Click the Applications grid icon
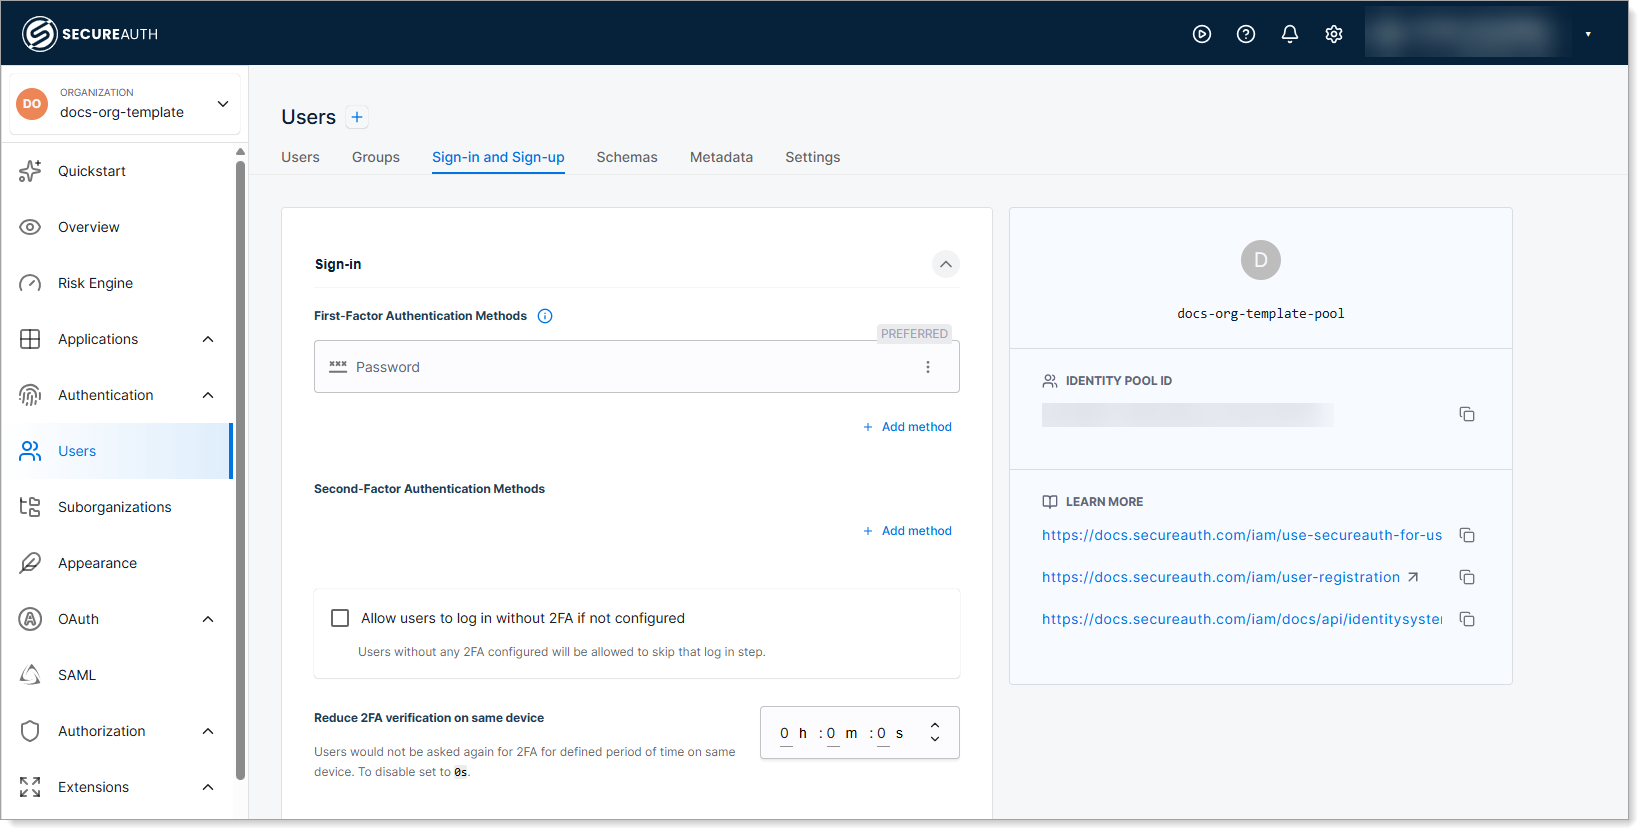Screen dimensions: 1644x835 [30, 339]
